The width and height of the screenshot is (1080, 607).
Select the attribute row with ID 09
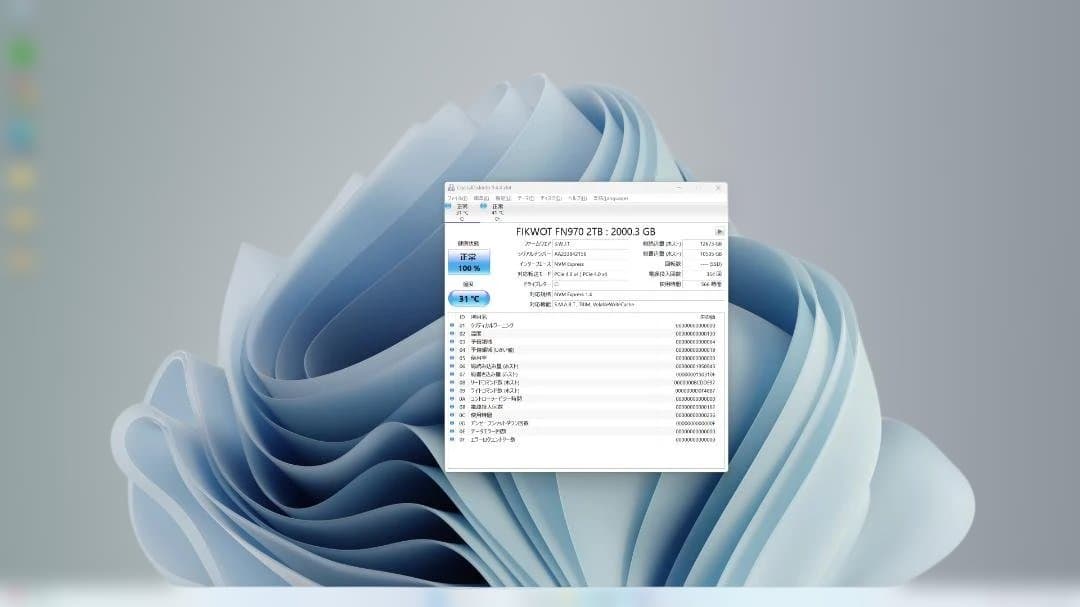(x=586, y=390)
